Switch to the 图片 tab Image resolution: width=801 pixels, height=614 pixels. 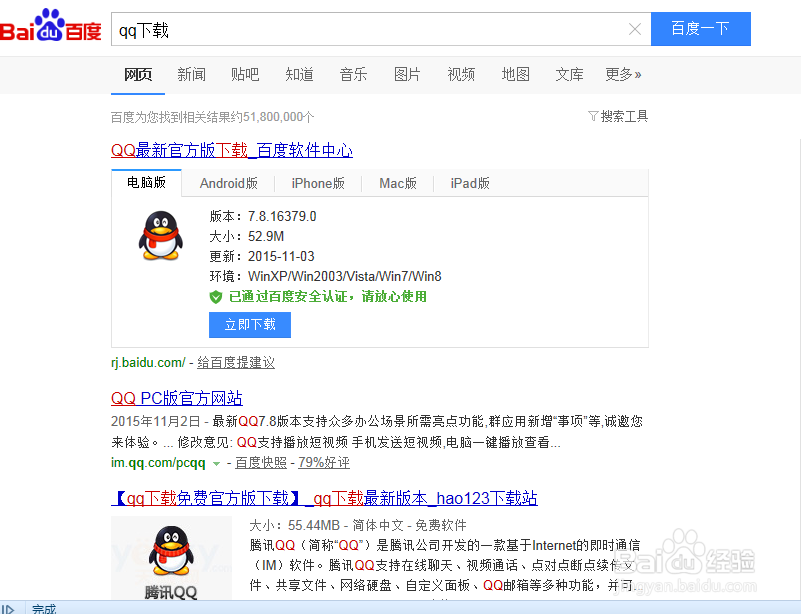(x=407, y=75)
